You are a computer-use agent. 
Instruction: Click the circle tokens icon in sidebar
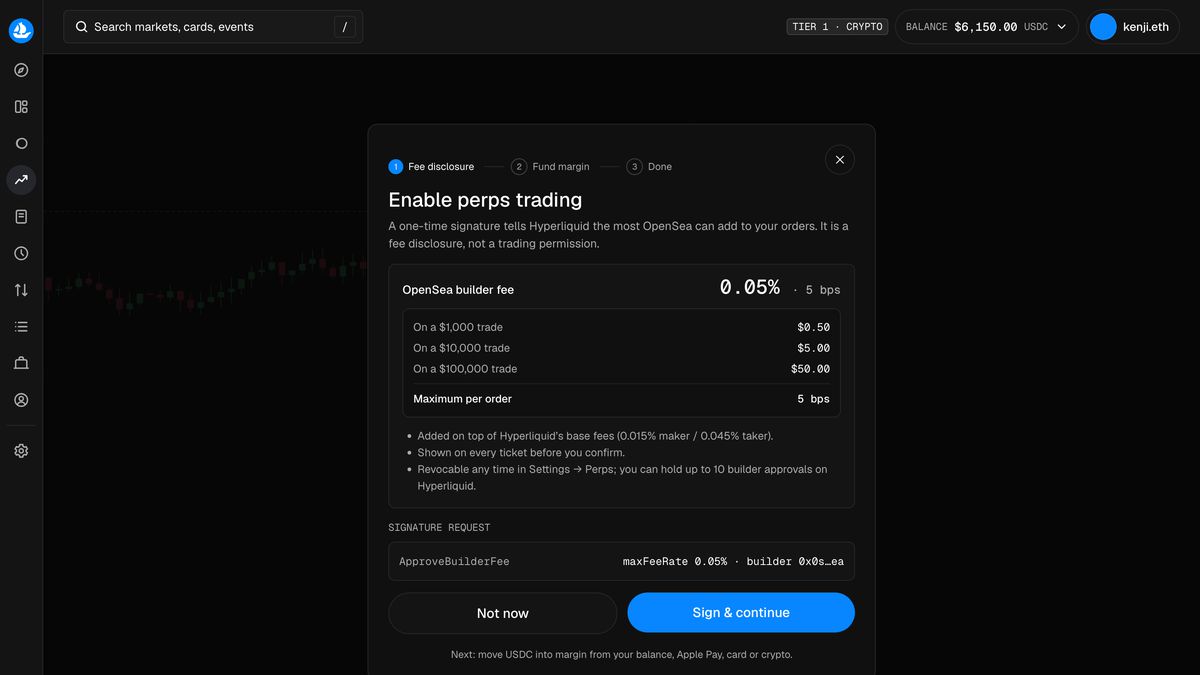coord(21,143)
